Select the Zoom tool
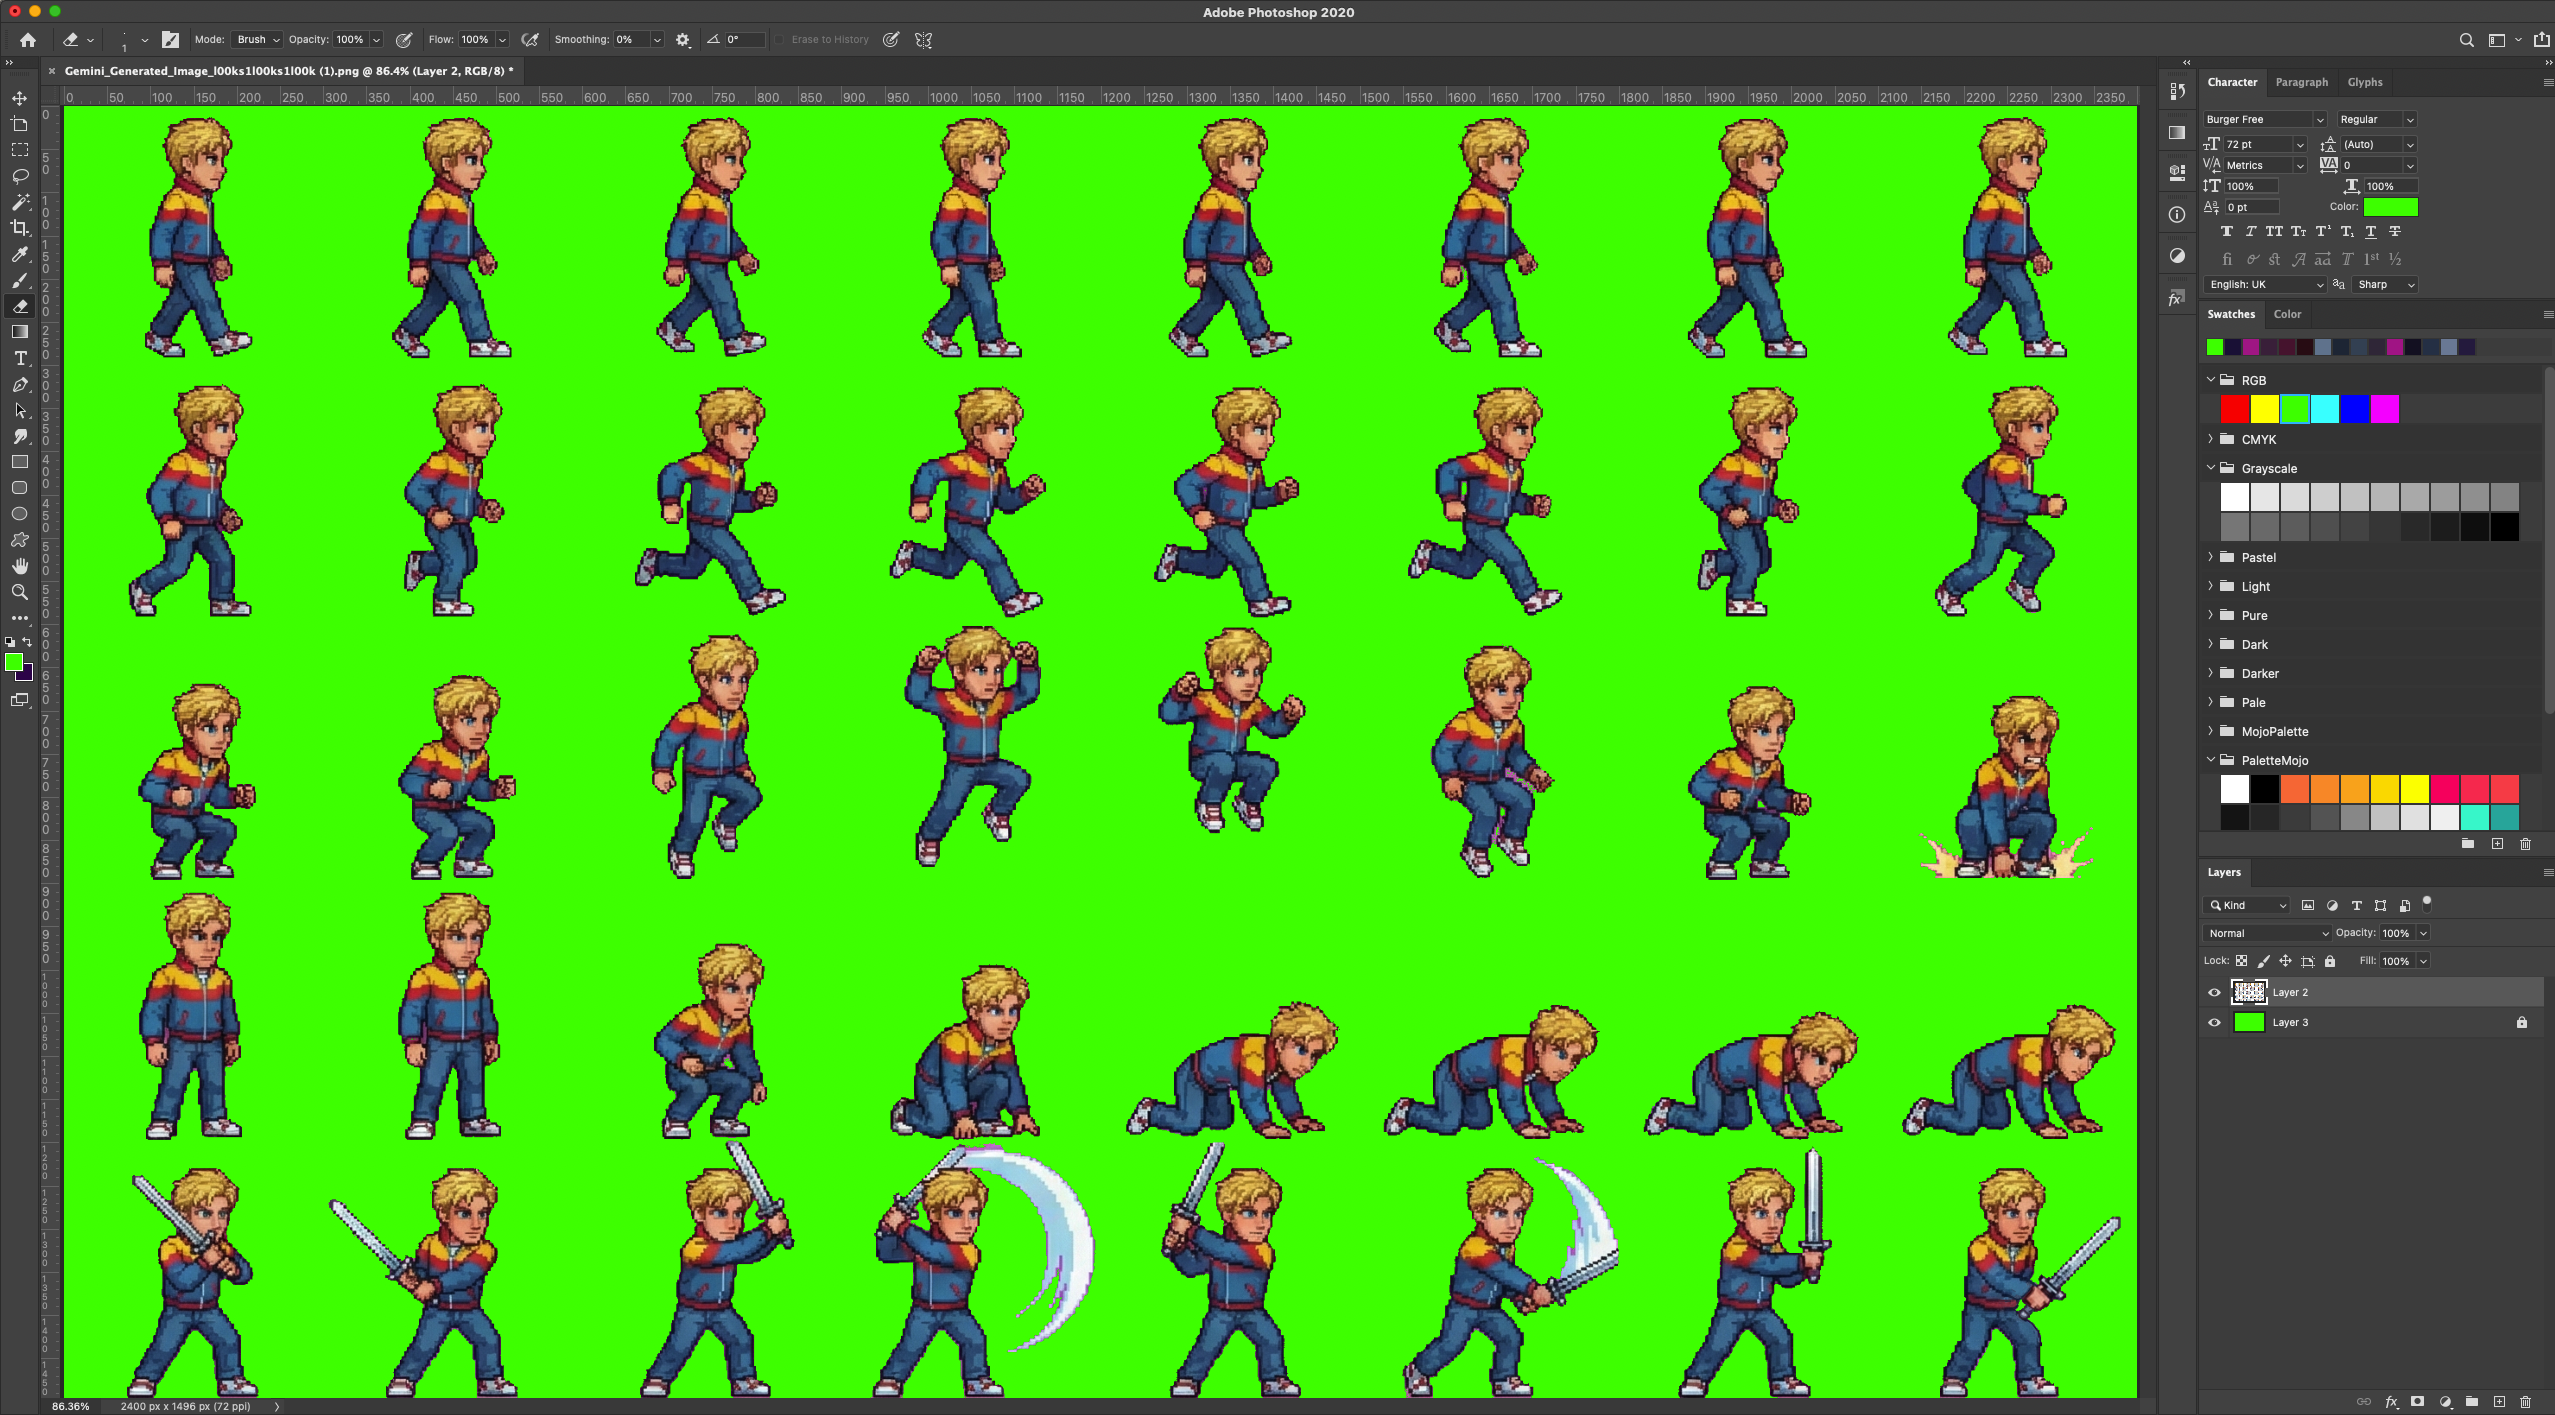This screenshot has height=1415, width=2555. tap(20, 592)
